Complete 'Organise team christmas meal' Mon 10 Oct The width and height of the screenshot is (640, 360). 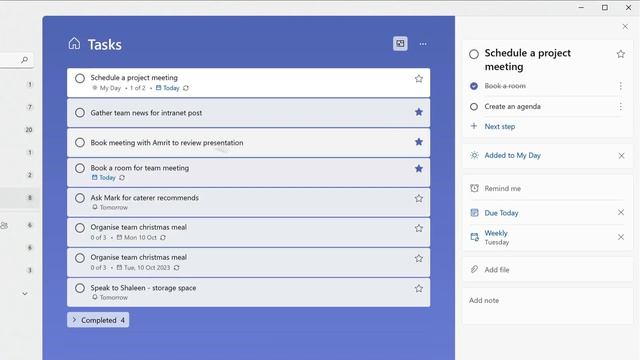(x=80, y=228)
